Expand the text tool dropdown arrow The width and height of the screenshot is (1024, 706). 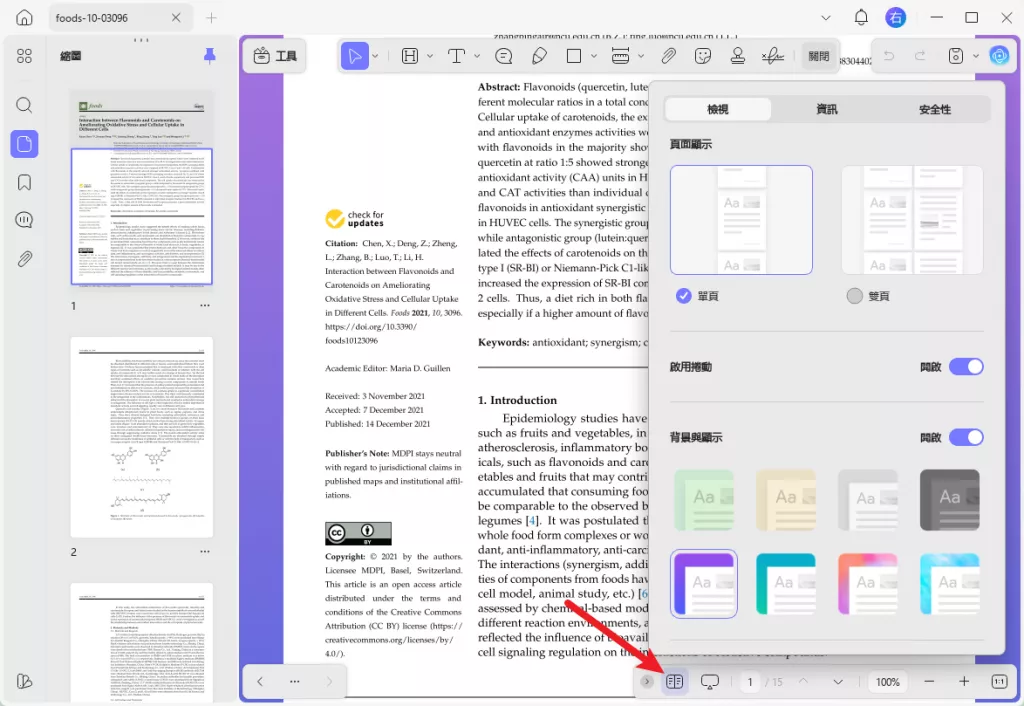477,56
